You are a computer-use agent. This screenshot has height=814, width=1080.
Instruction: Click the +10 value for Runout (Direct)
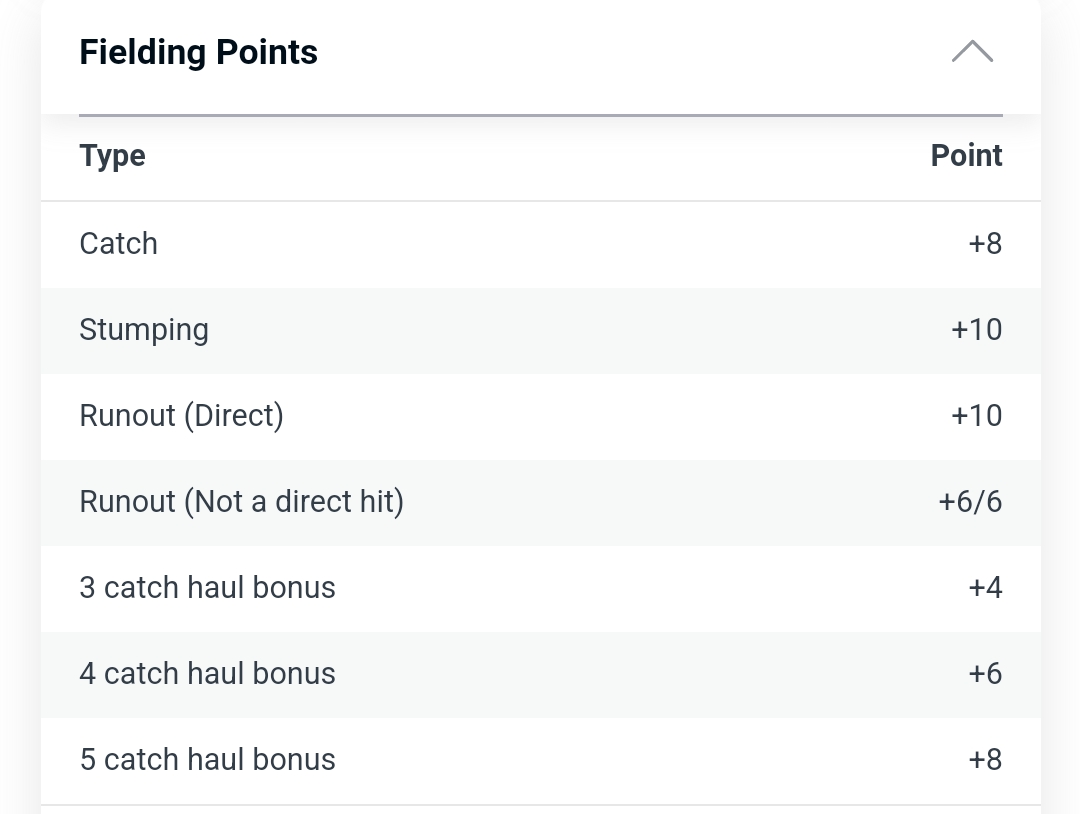pos(976,416)
